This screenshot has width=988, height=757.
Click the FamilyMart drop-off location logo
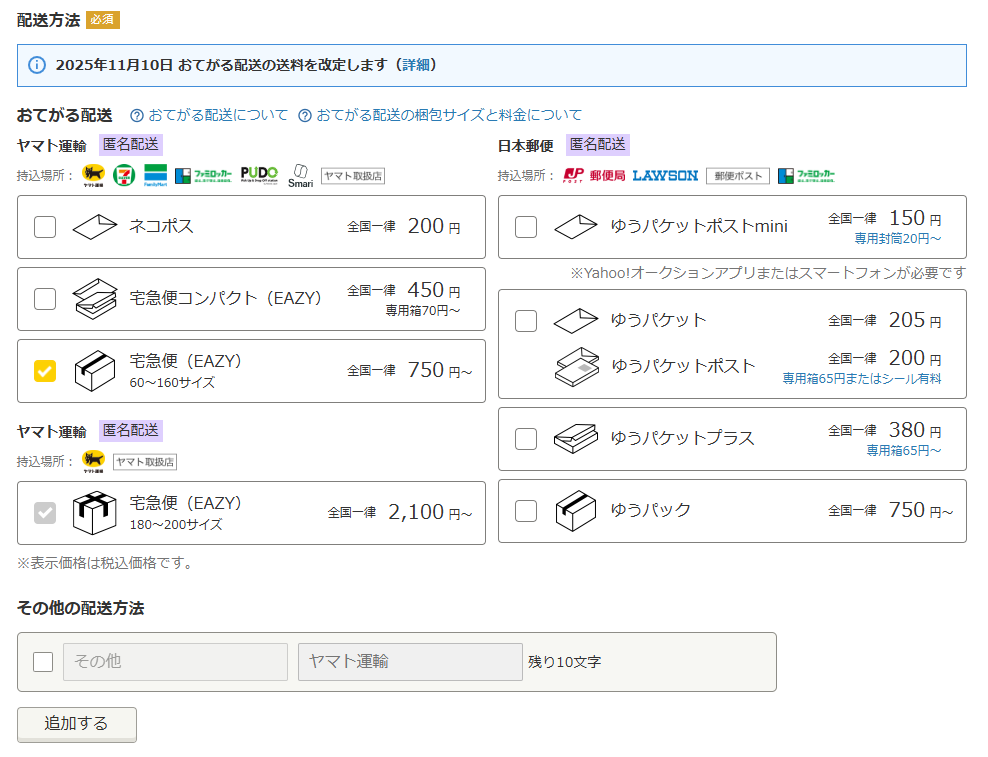(x=155, y=176)
